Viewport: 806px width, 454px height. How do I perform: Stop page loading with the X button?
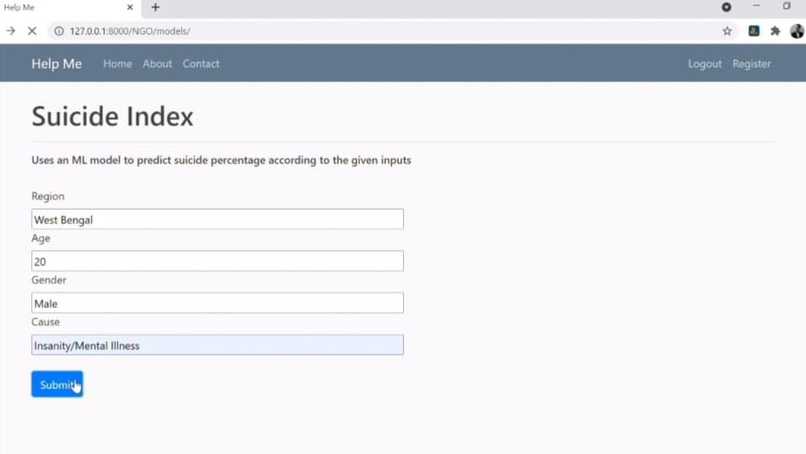click(32, 31)
